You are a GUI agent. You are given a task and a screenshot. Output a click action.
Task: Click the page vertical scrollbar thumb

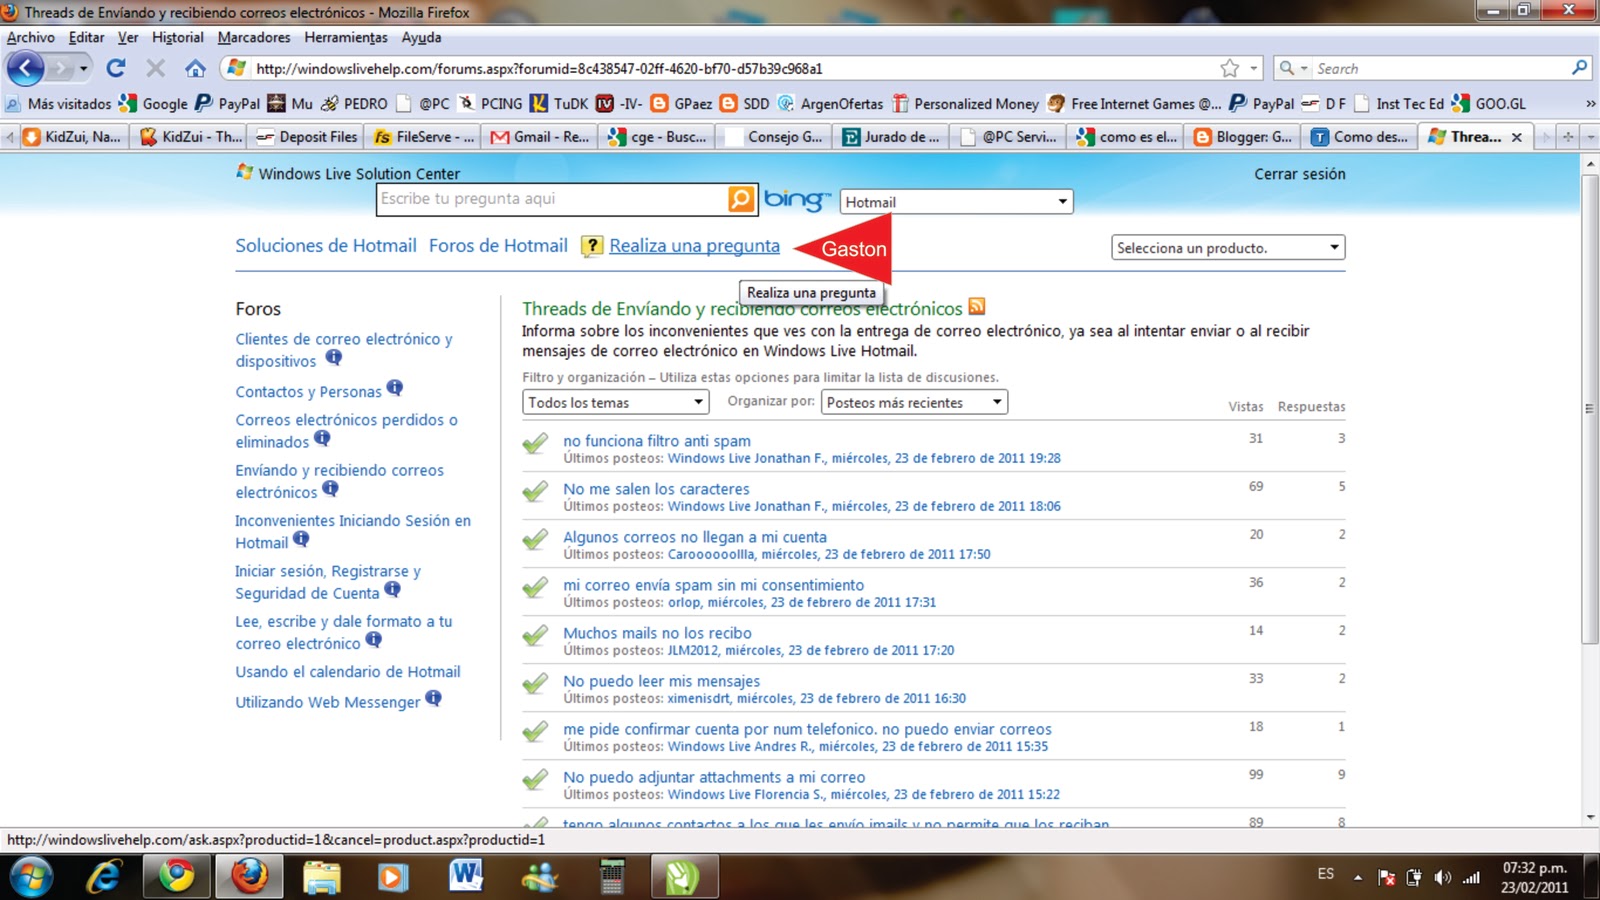point(1589,410)
